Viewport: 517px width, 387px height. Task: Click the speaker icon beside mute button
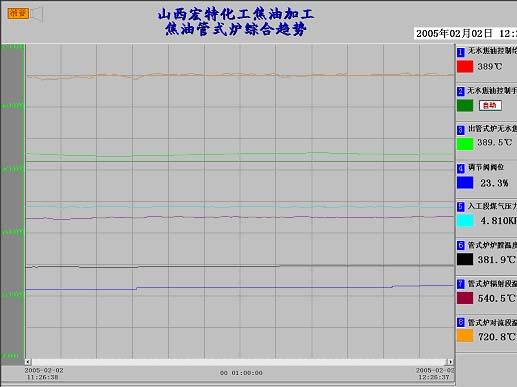[37, 14]
